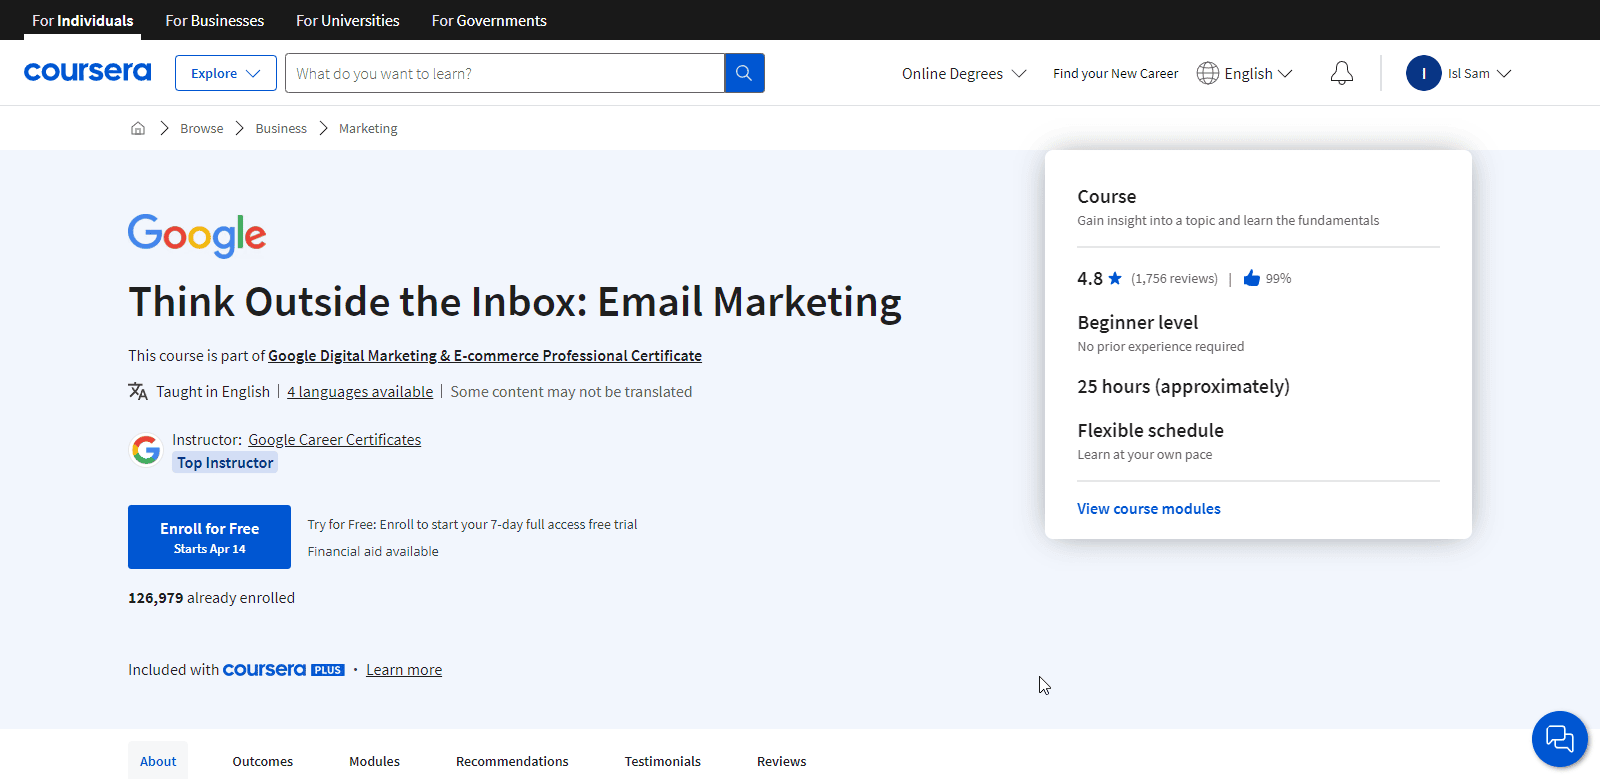Jump to the Reviews tab
Viewport: 1600px width, 779px height.
pos(782,761)
